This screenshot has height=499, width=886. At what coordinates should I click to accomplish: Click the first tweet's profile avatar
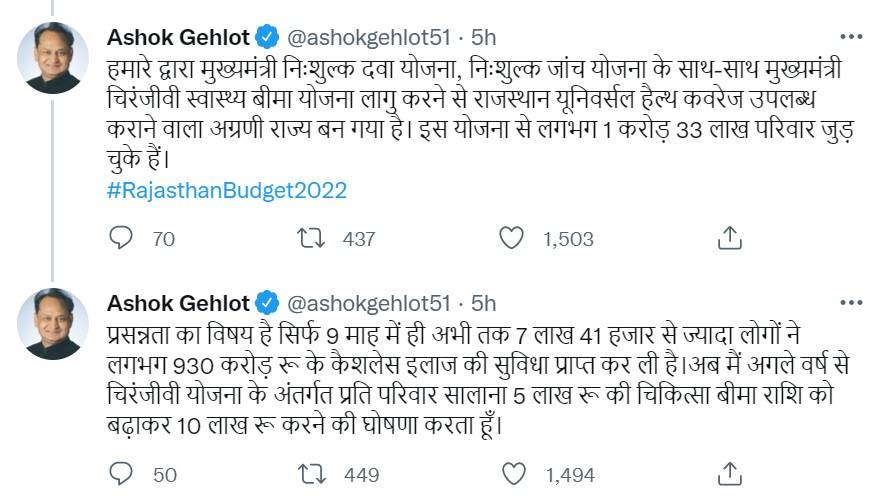coord(53,59)
